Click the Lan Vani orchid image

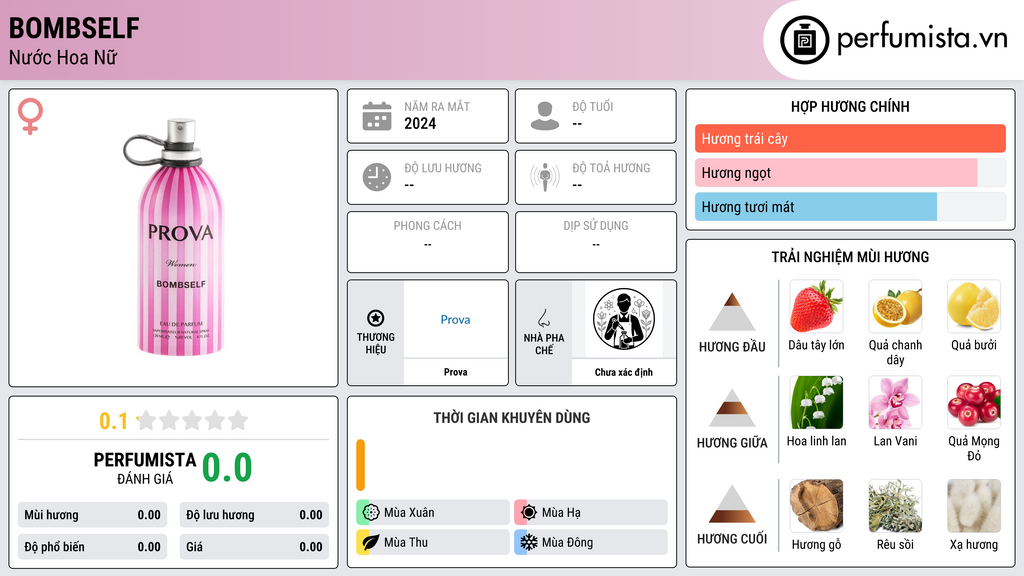pyautogui.click(x=895, y=402)
